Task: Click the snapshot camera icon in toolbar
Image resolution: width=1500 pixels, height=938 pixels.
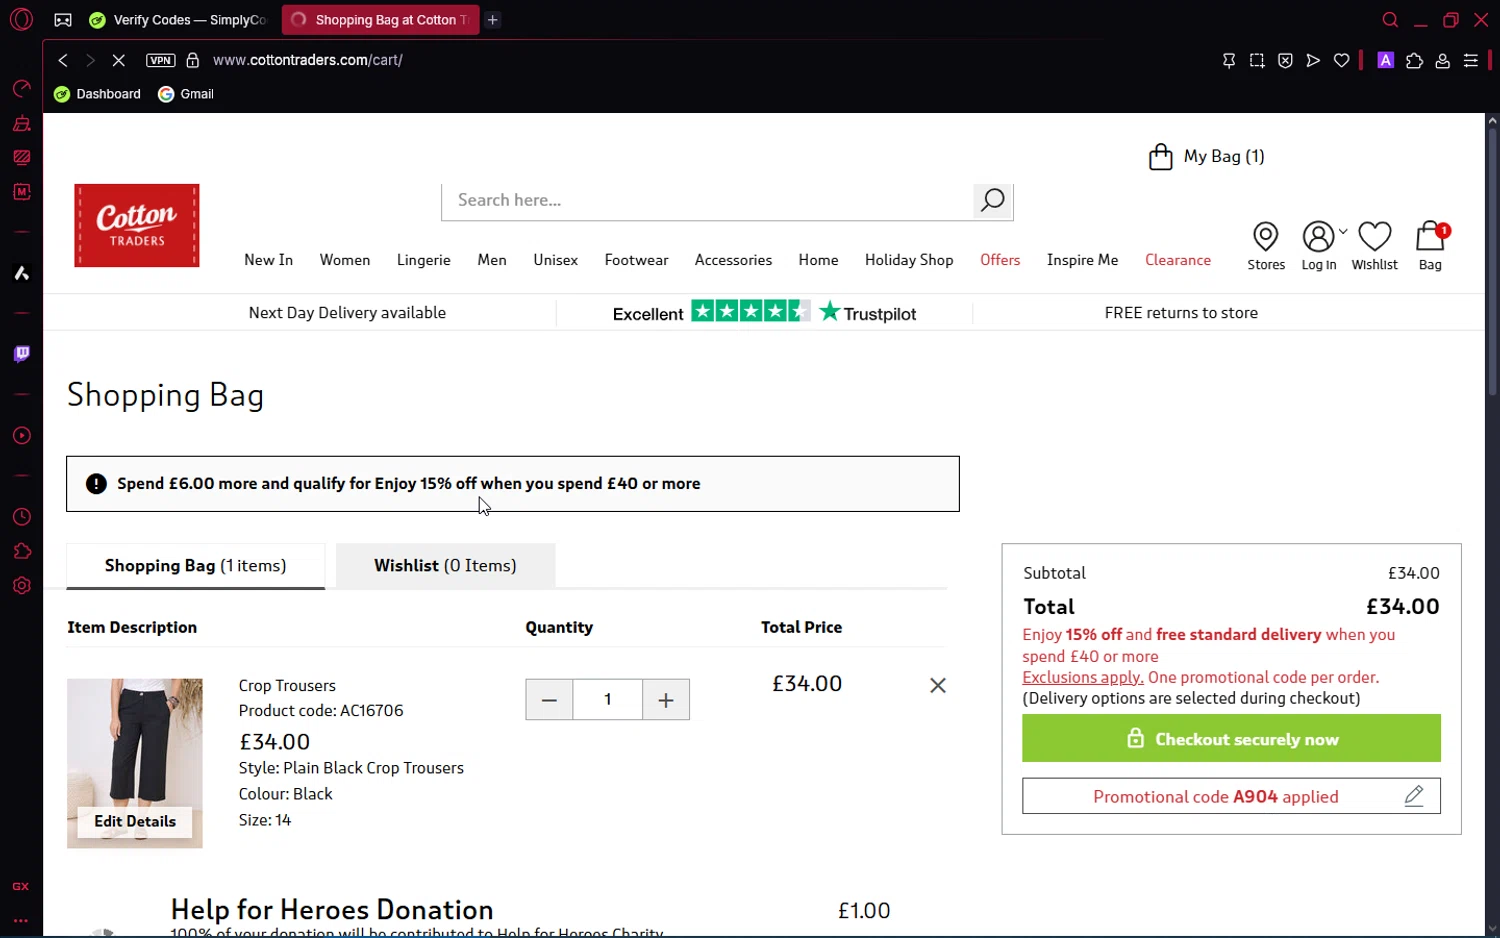Action: [1257, 61]
